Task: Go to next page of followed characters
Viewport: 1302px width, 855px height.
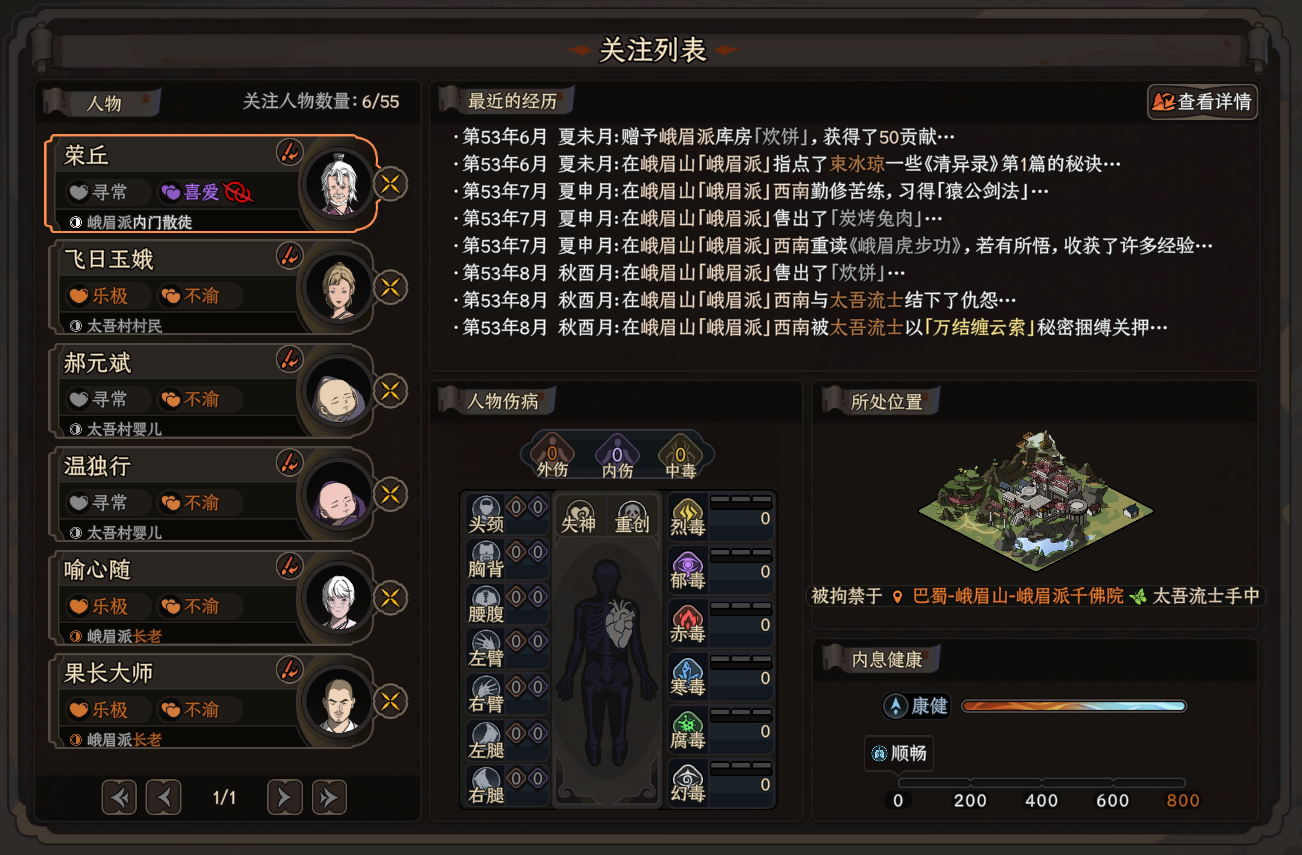Action: (x=284, y=797)
